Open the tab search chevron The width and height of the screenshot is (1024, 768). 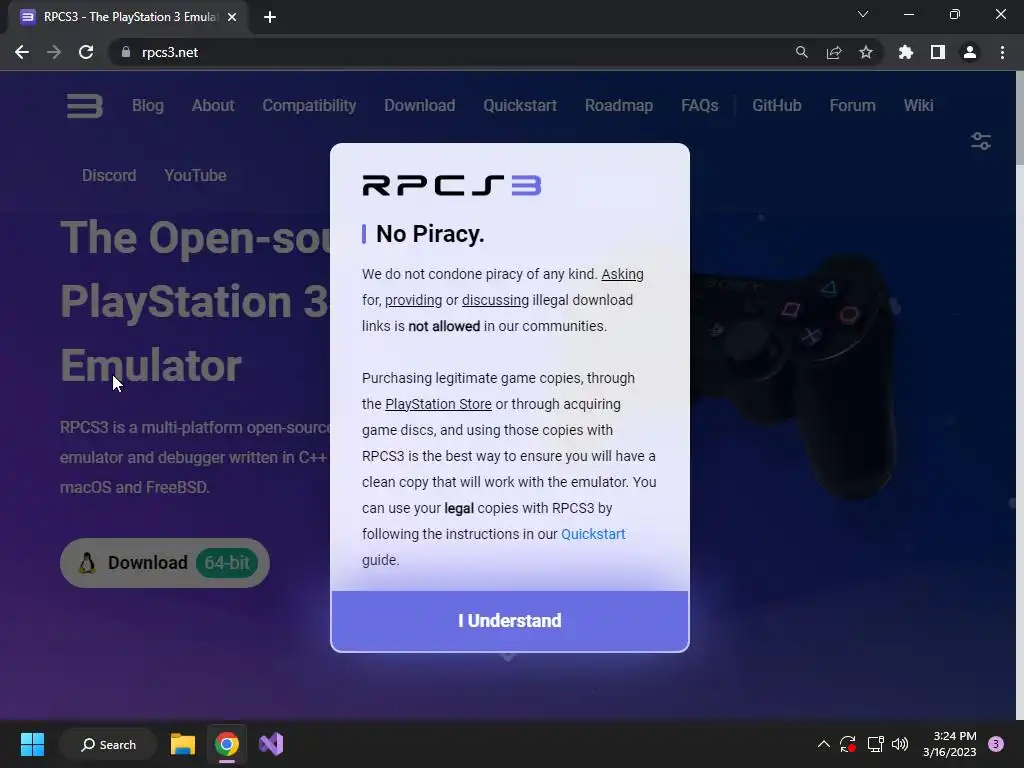tap(863, 14)
